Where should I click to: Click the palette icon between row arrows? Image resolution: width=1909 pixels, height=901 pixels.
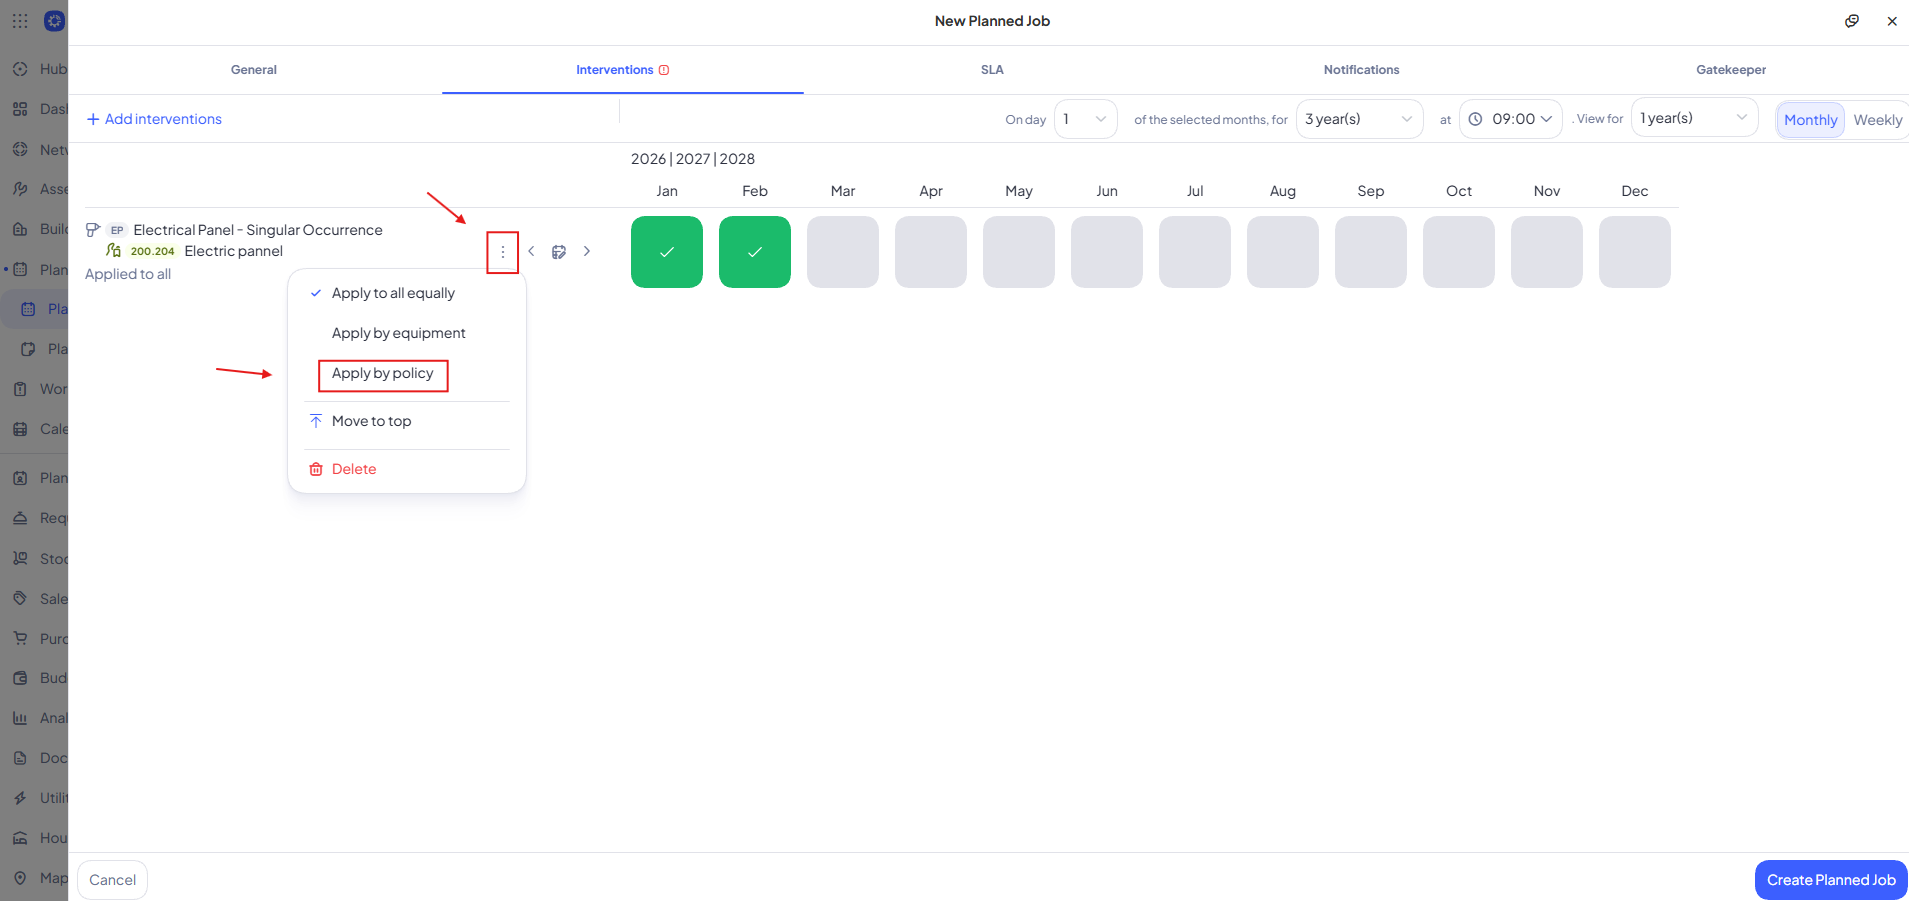pyautogui.click(x=559, y=252)
